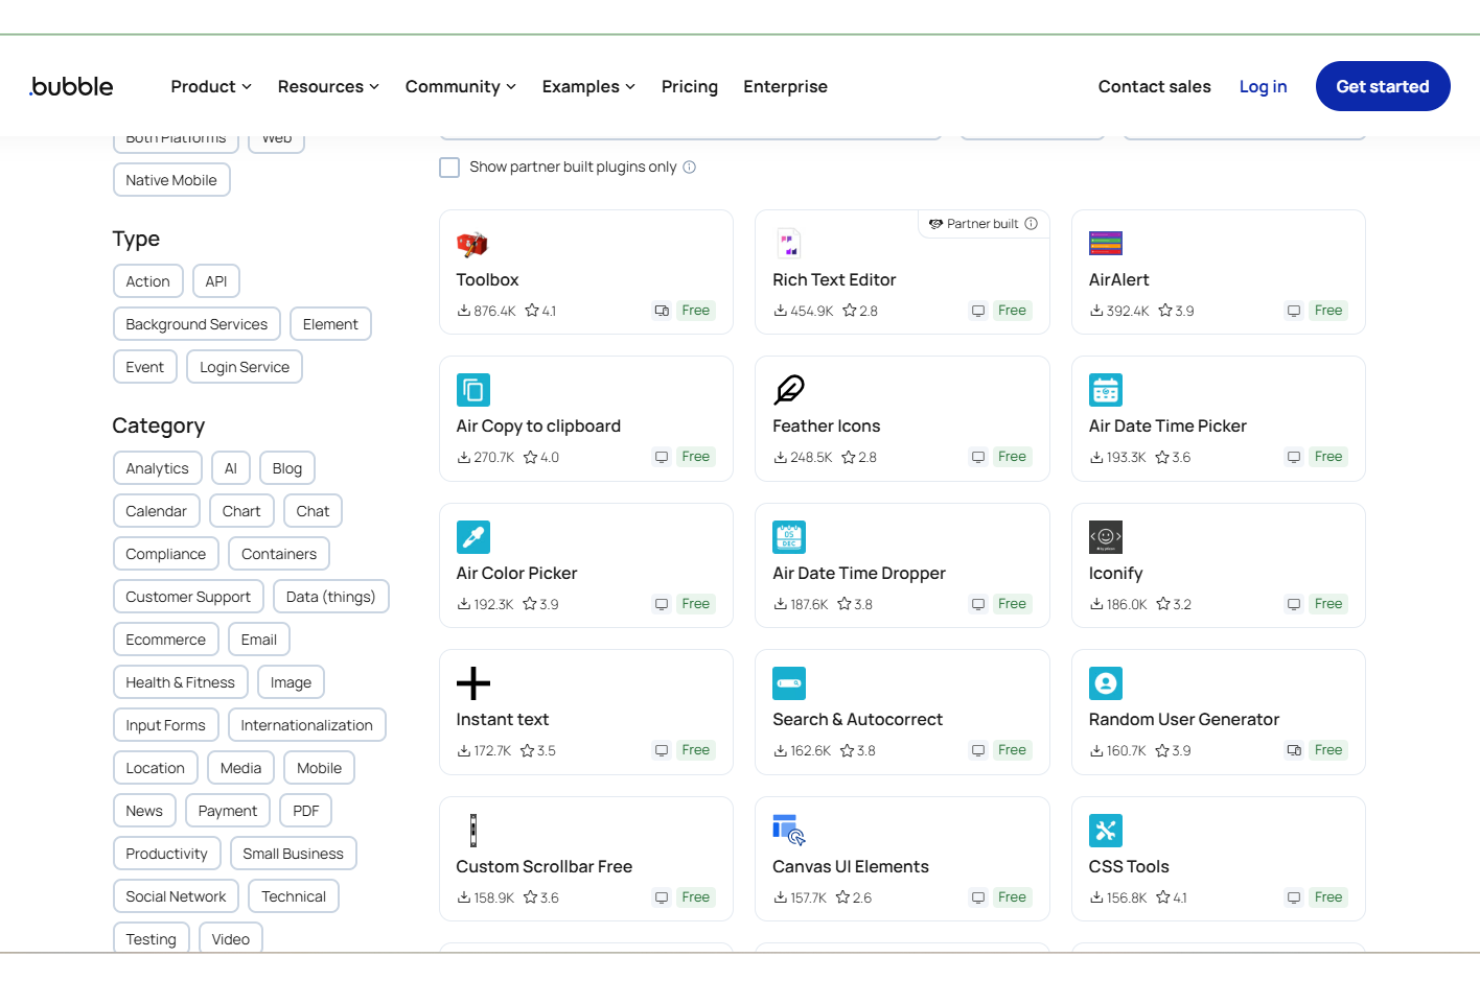Select the Social Network category chip
This screenshot has width=1480, height=987.
(176, 897)
